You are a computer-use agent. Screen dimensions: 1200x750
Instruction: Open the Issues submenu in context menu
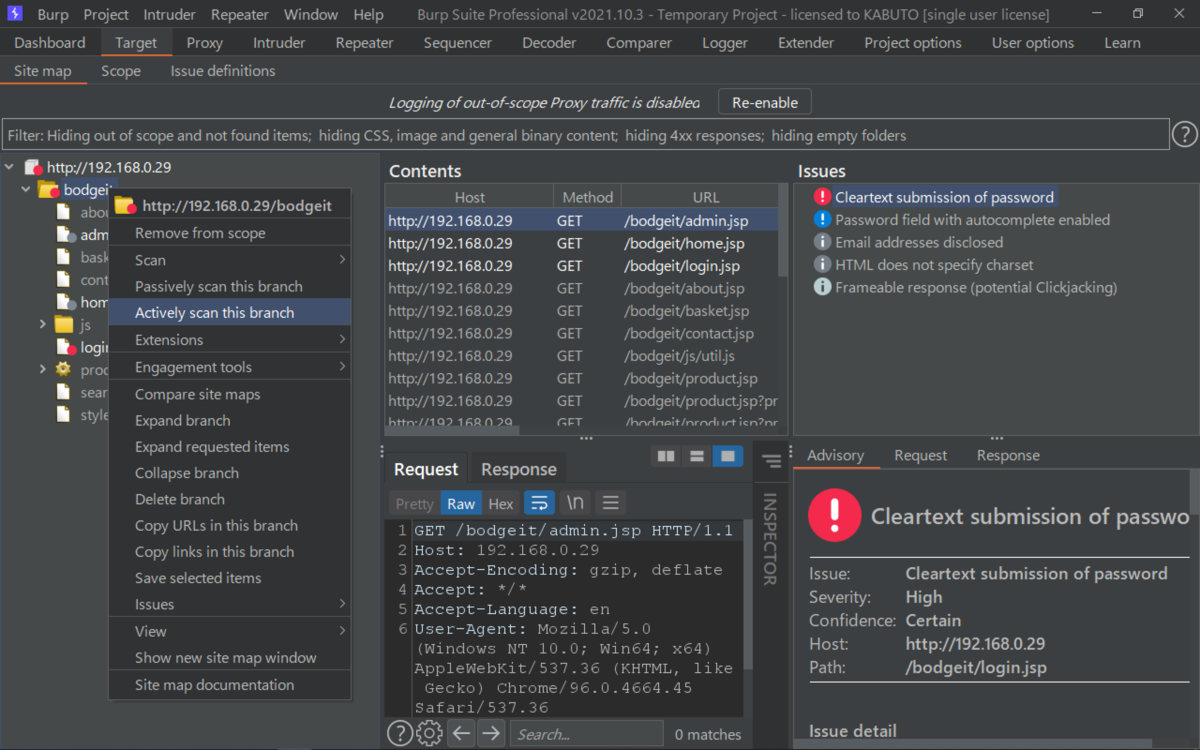click(230, 604)
